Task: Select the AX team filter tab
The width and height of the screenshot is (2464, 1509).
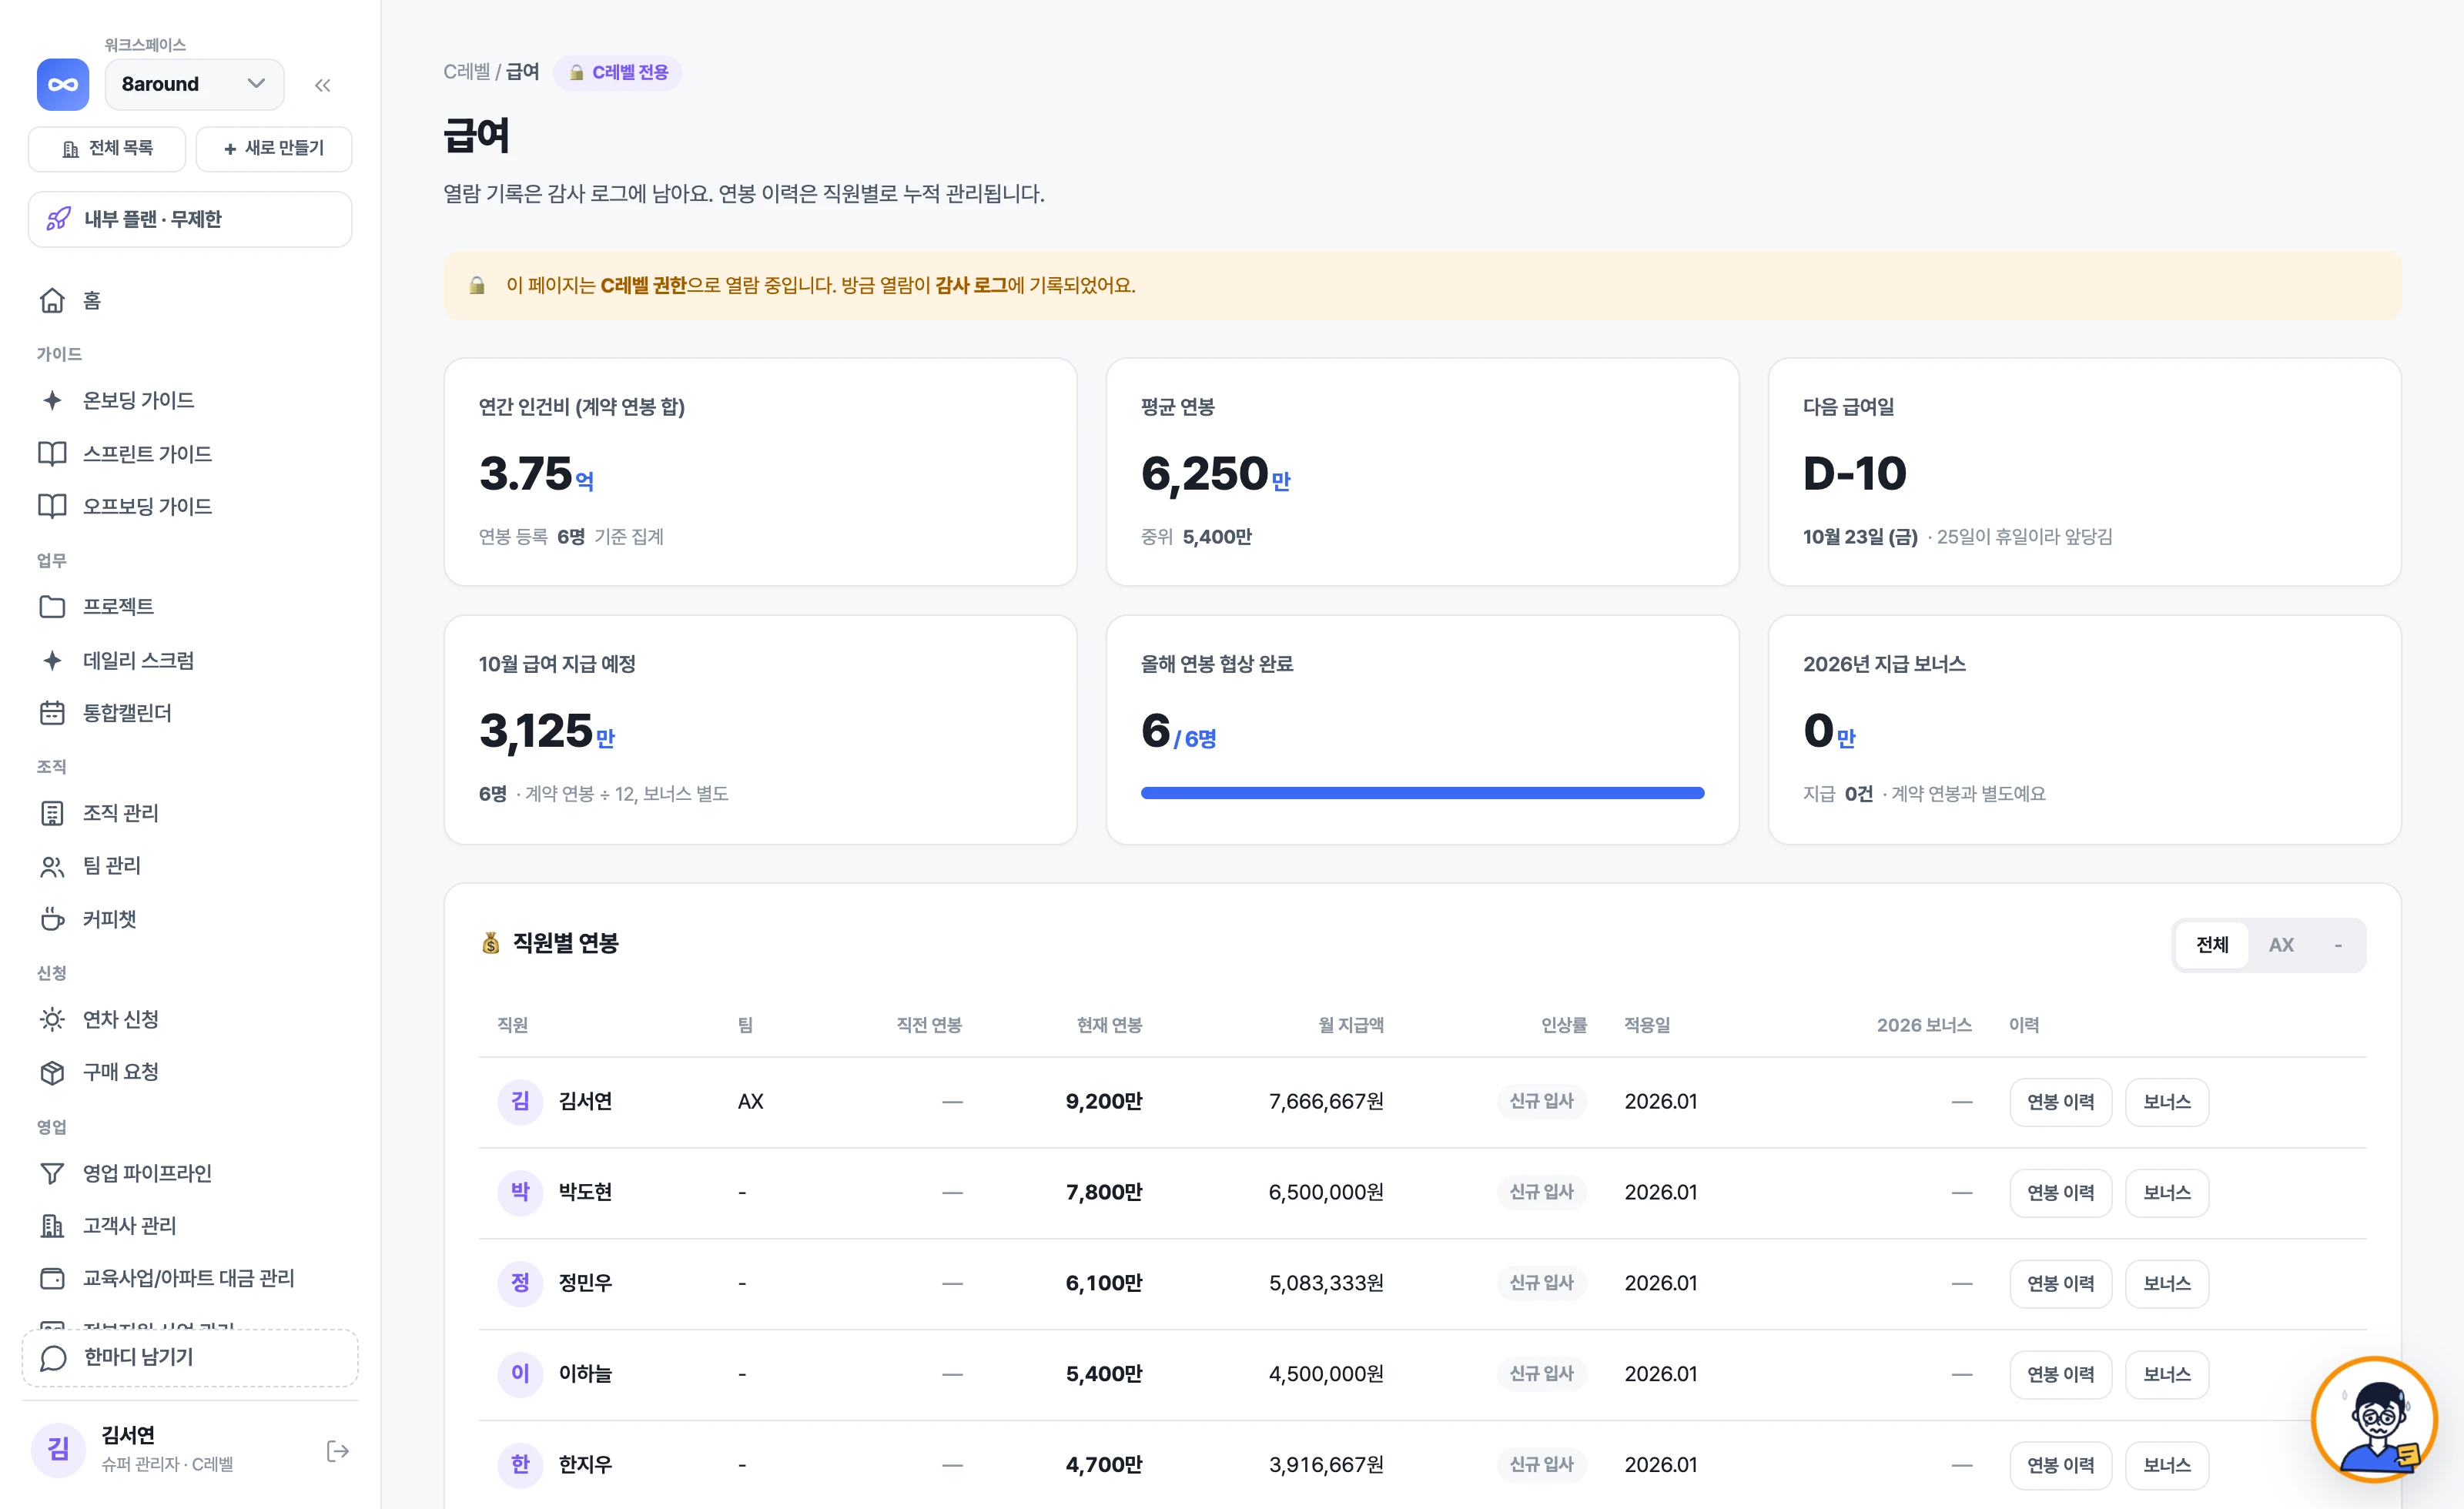Action: click(2281, 944)
